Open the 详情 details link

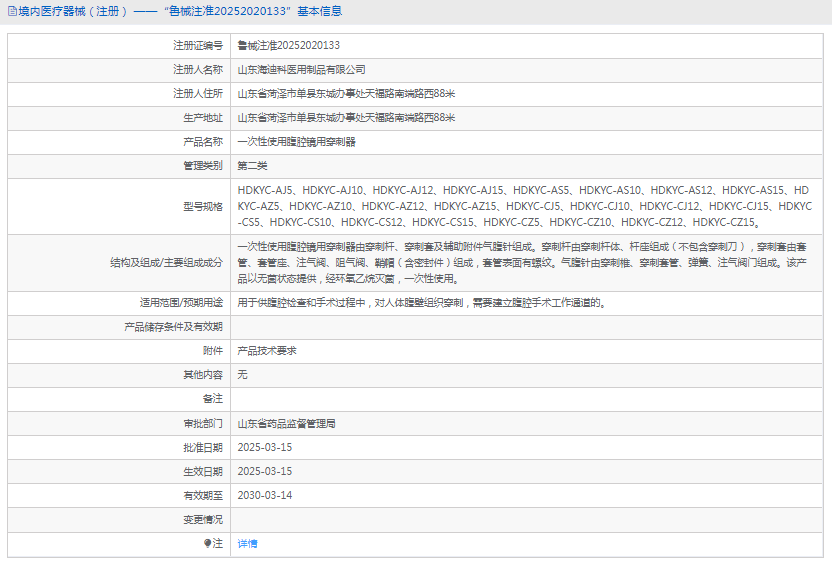tap(247, 543)
